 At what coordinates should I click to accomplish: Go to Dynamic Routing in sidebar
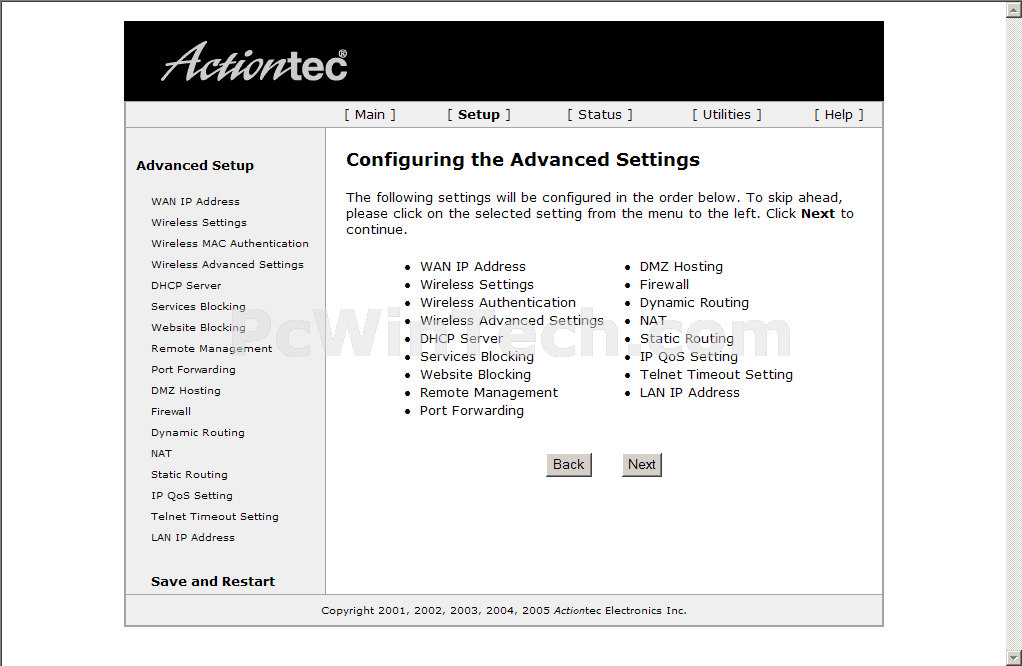(x=198, y=433)
